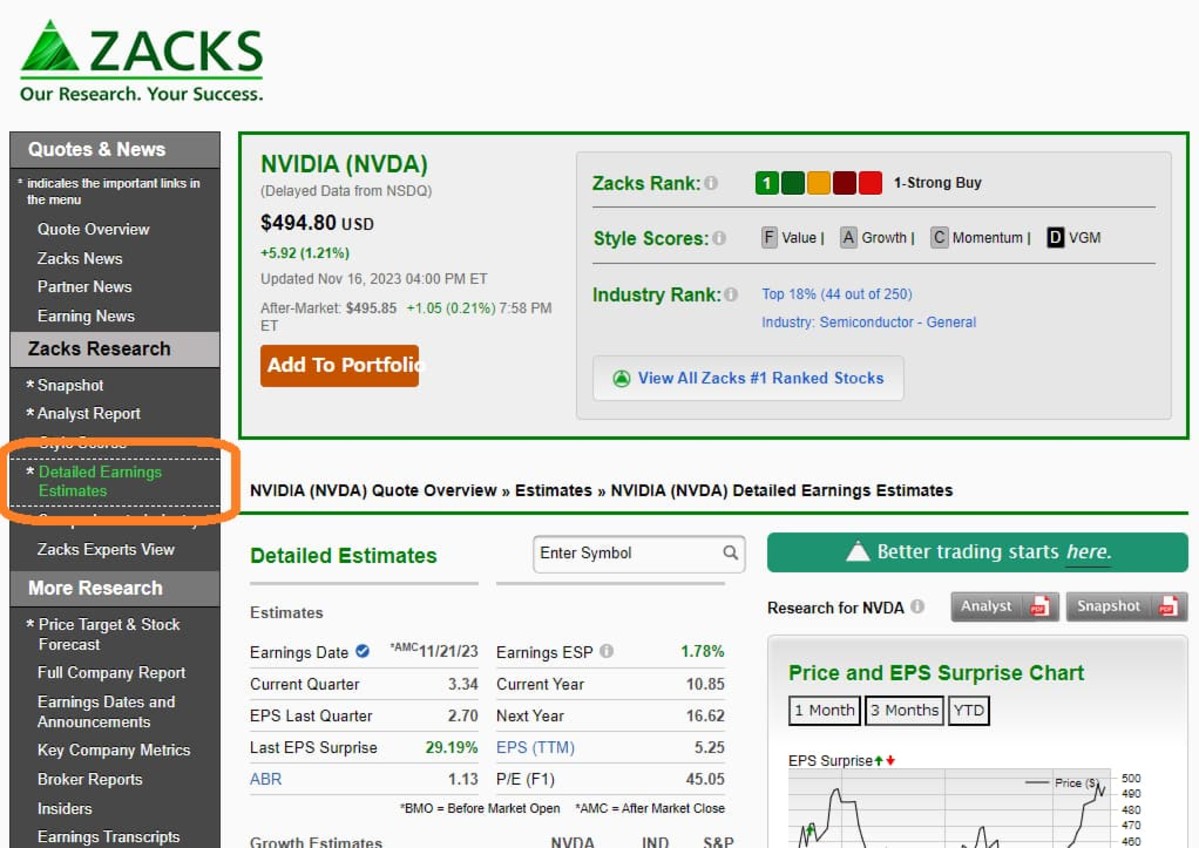Image resolution: width=1199 pixels, height=848 pixels.
Task: Open Key Company Metrics
Action: point(114,750)
